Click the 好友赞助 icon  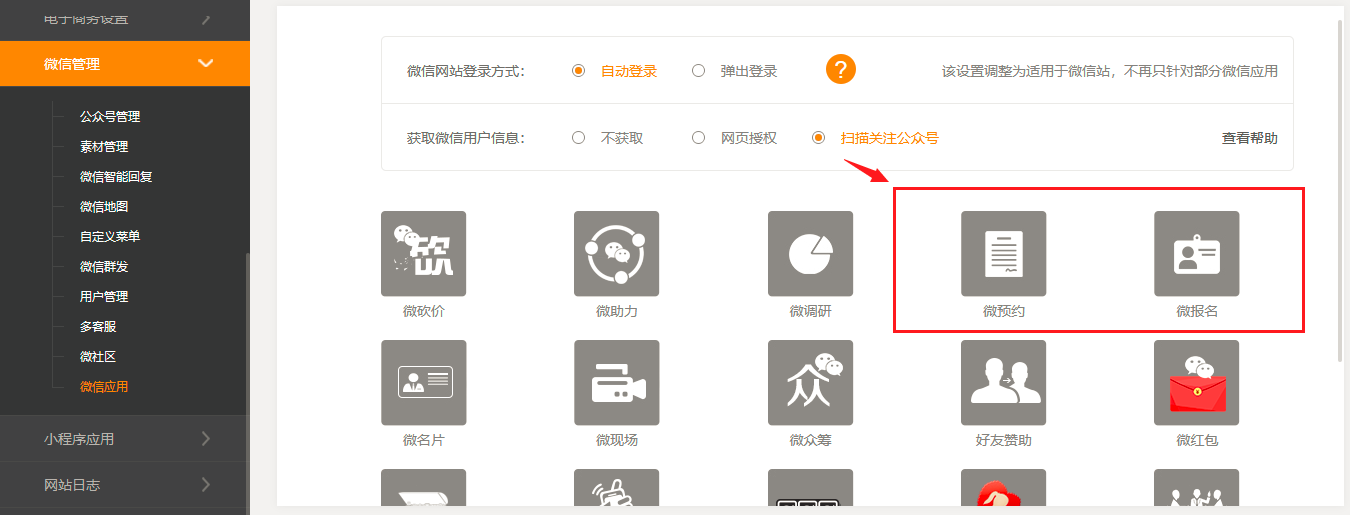[x=1003, y=383]
